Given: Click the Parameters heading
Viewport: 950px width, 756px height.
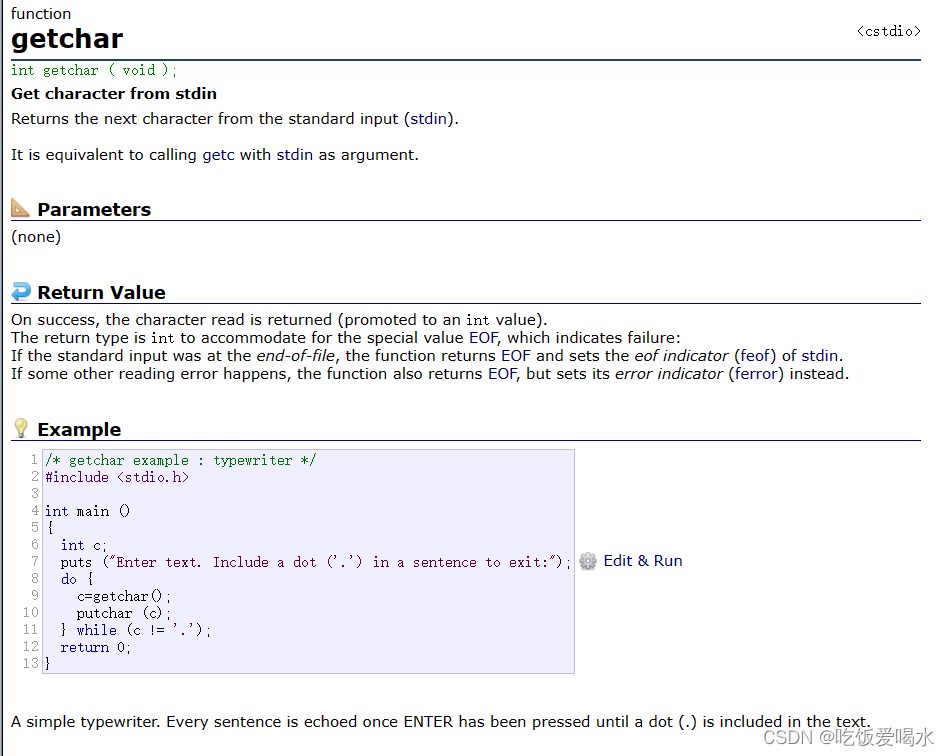Looking at the screenshot, I should click(x=94, y=210).
